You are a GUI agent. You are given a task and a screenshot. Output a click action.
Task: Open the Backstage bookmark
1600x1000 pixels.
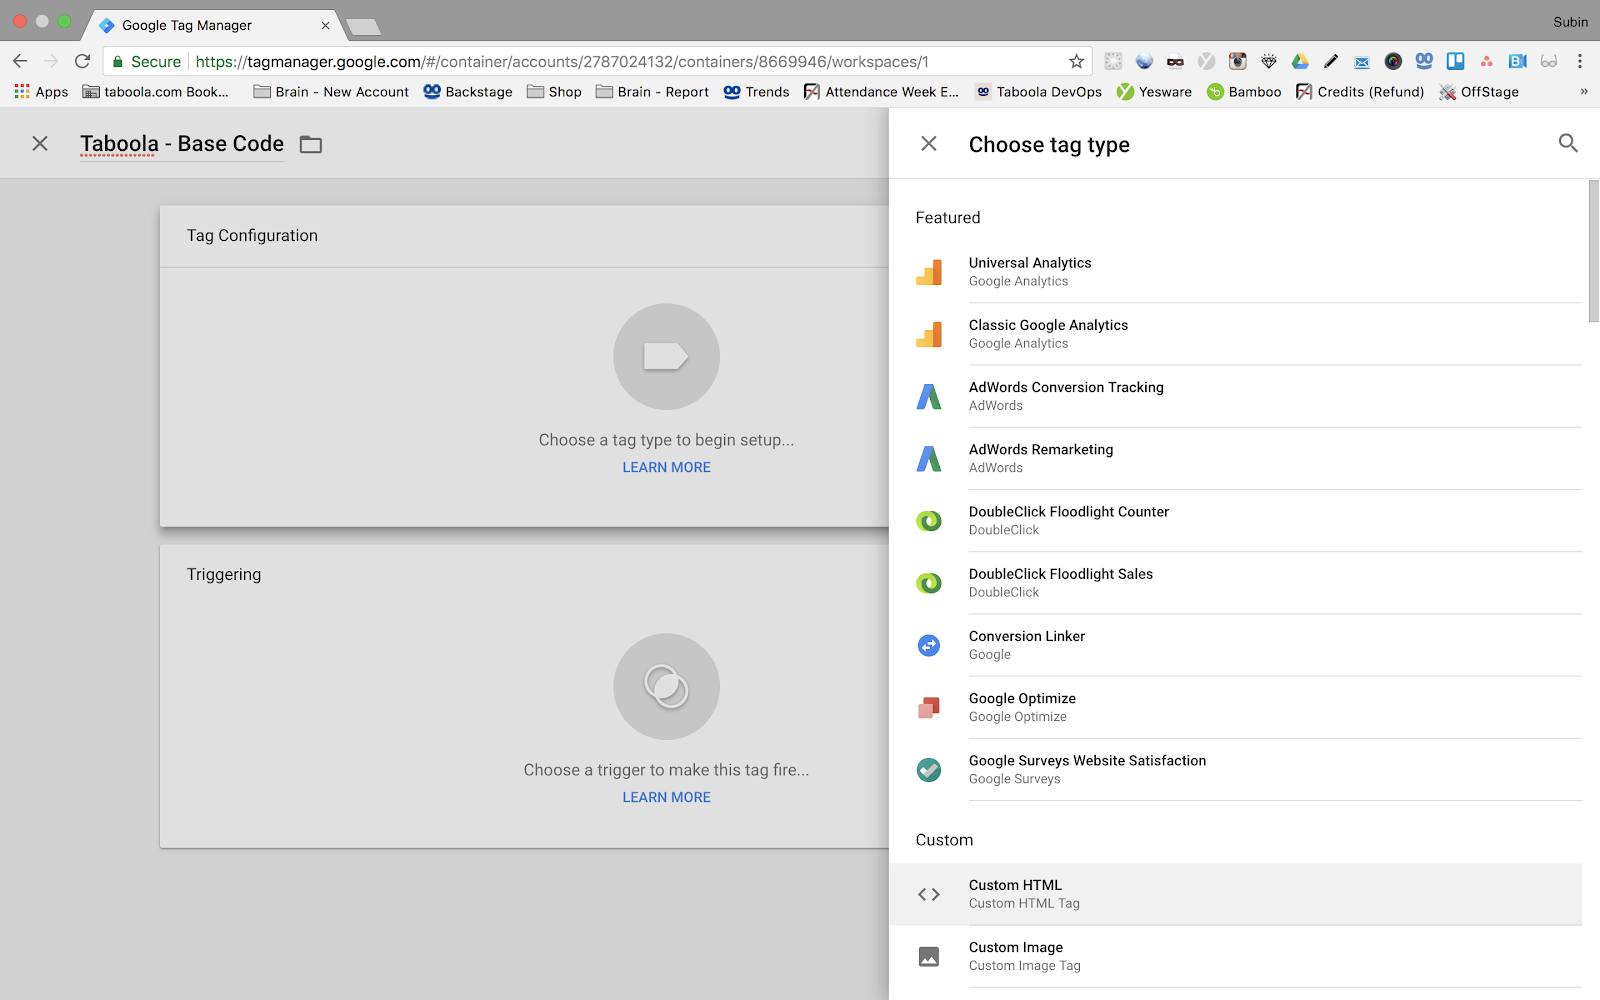(x=467, y=91)
